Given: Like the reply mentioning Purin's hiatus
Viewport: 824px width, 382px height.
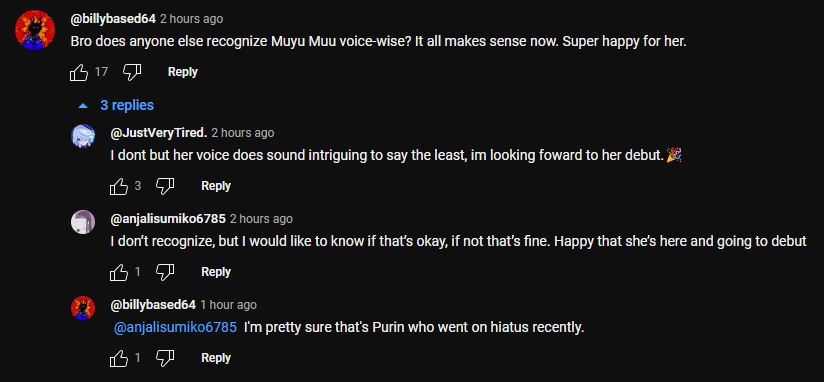Looking at the screenshot, I should (119, 358).
